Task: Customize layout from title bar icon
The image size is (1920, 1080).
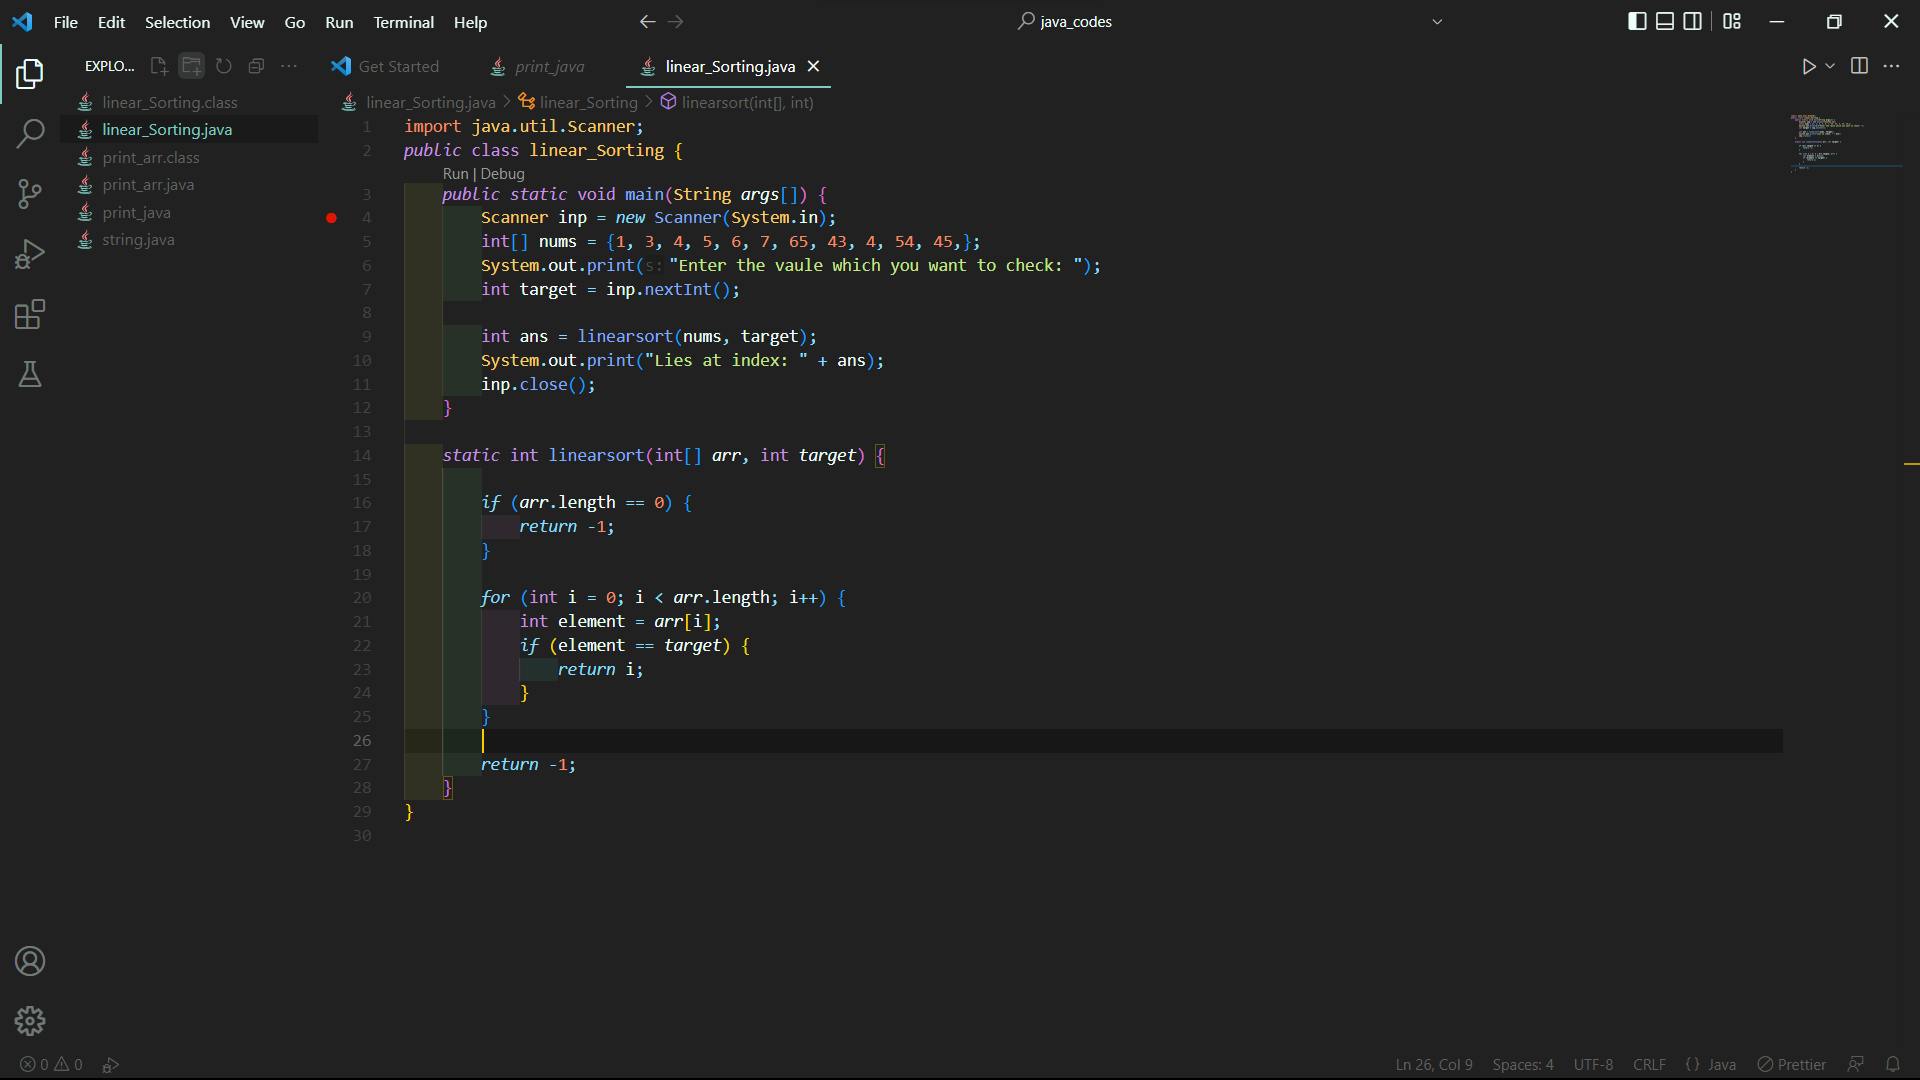Action: coord(1732,22)
